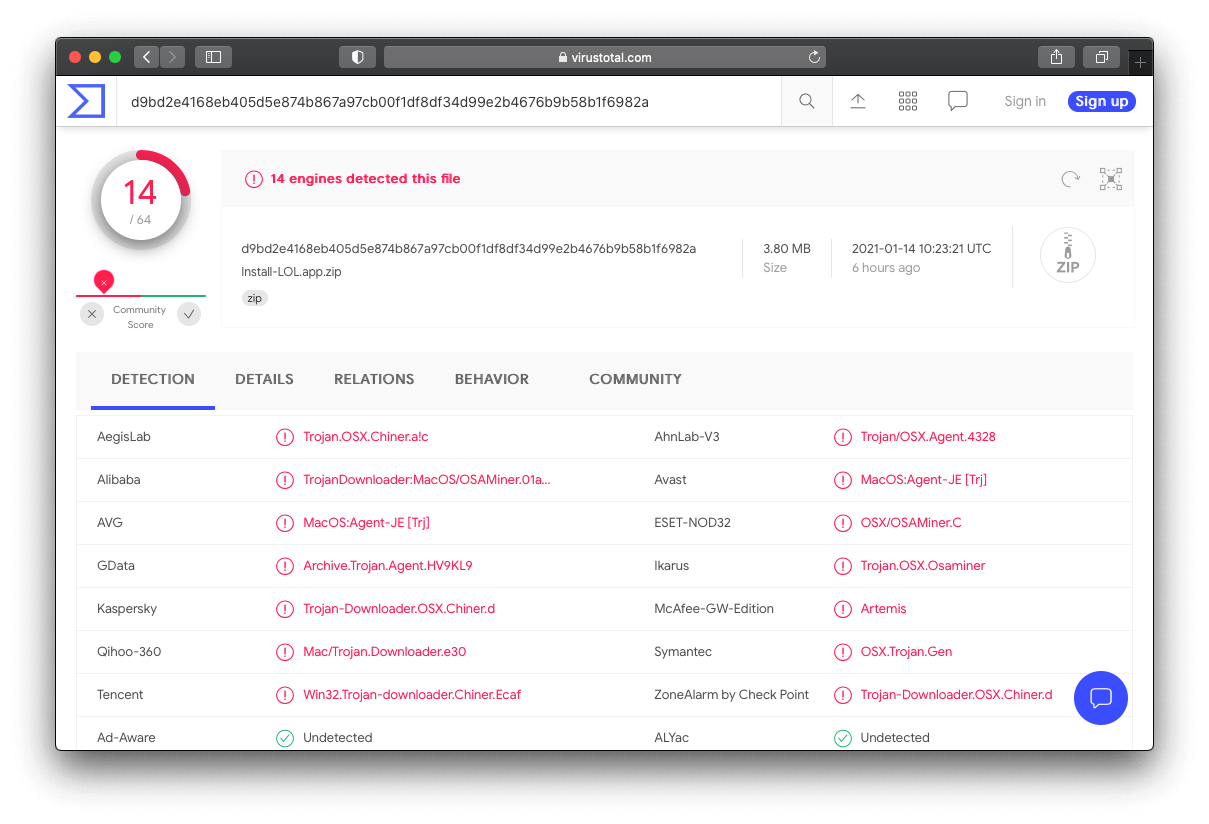This screenshot has width=1209, height=824.
Task: Click the Sign in link
Action: tap(1025, 101)
